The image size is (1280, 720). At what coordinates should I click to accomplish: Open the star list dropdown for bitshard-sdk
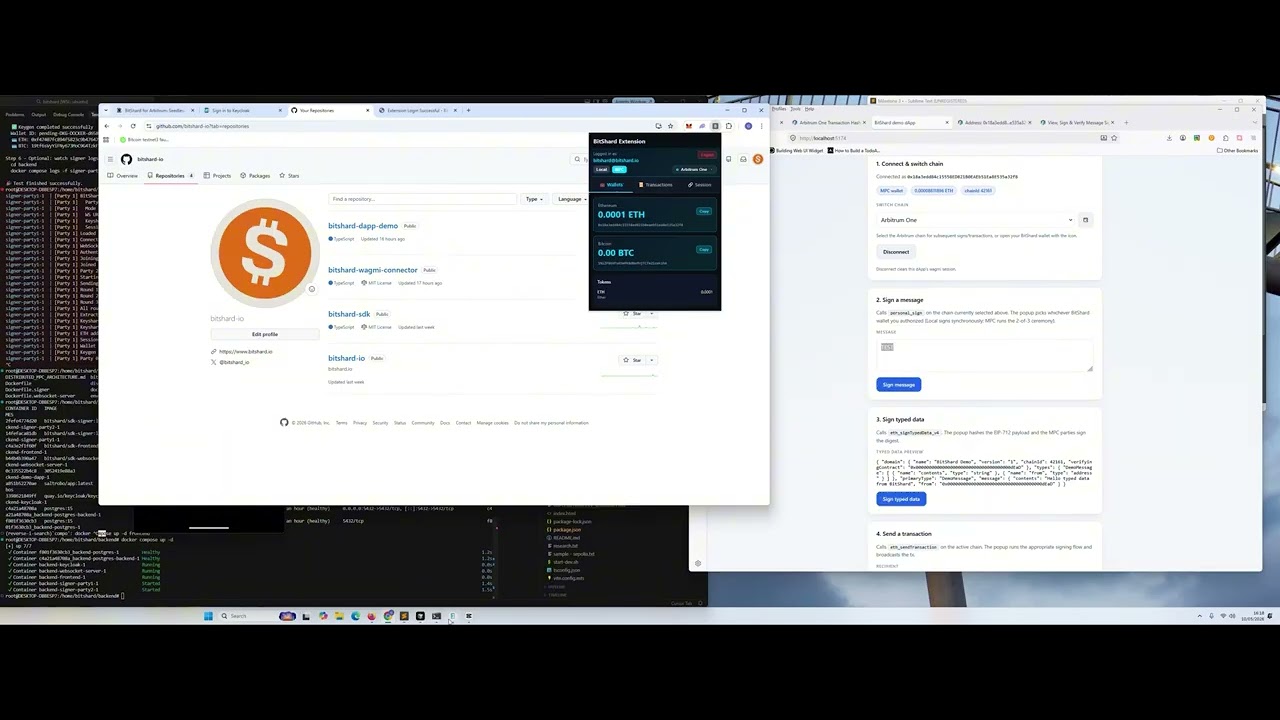pyautogui.click(x=651, y=314)
